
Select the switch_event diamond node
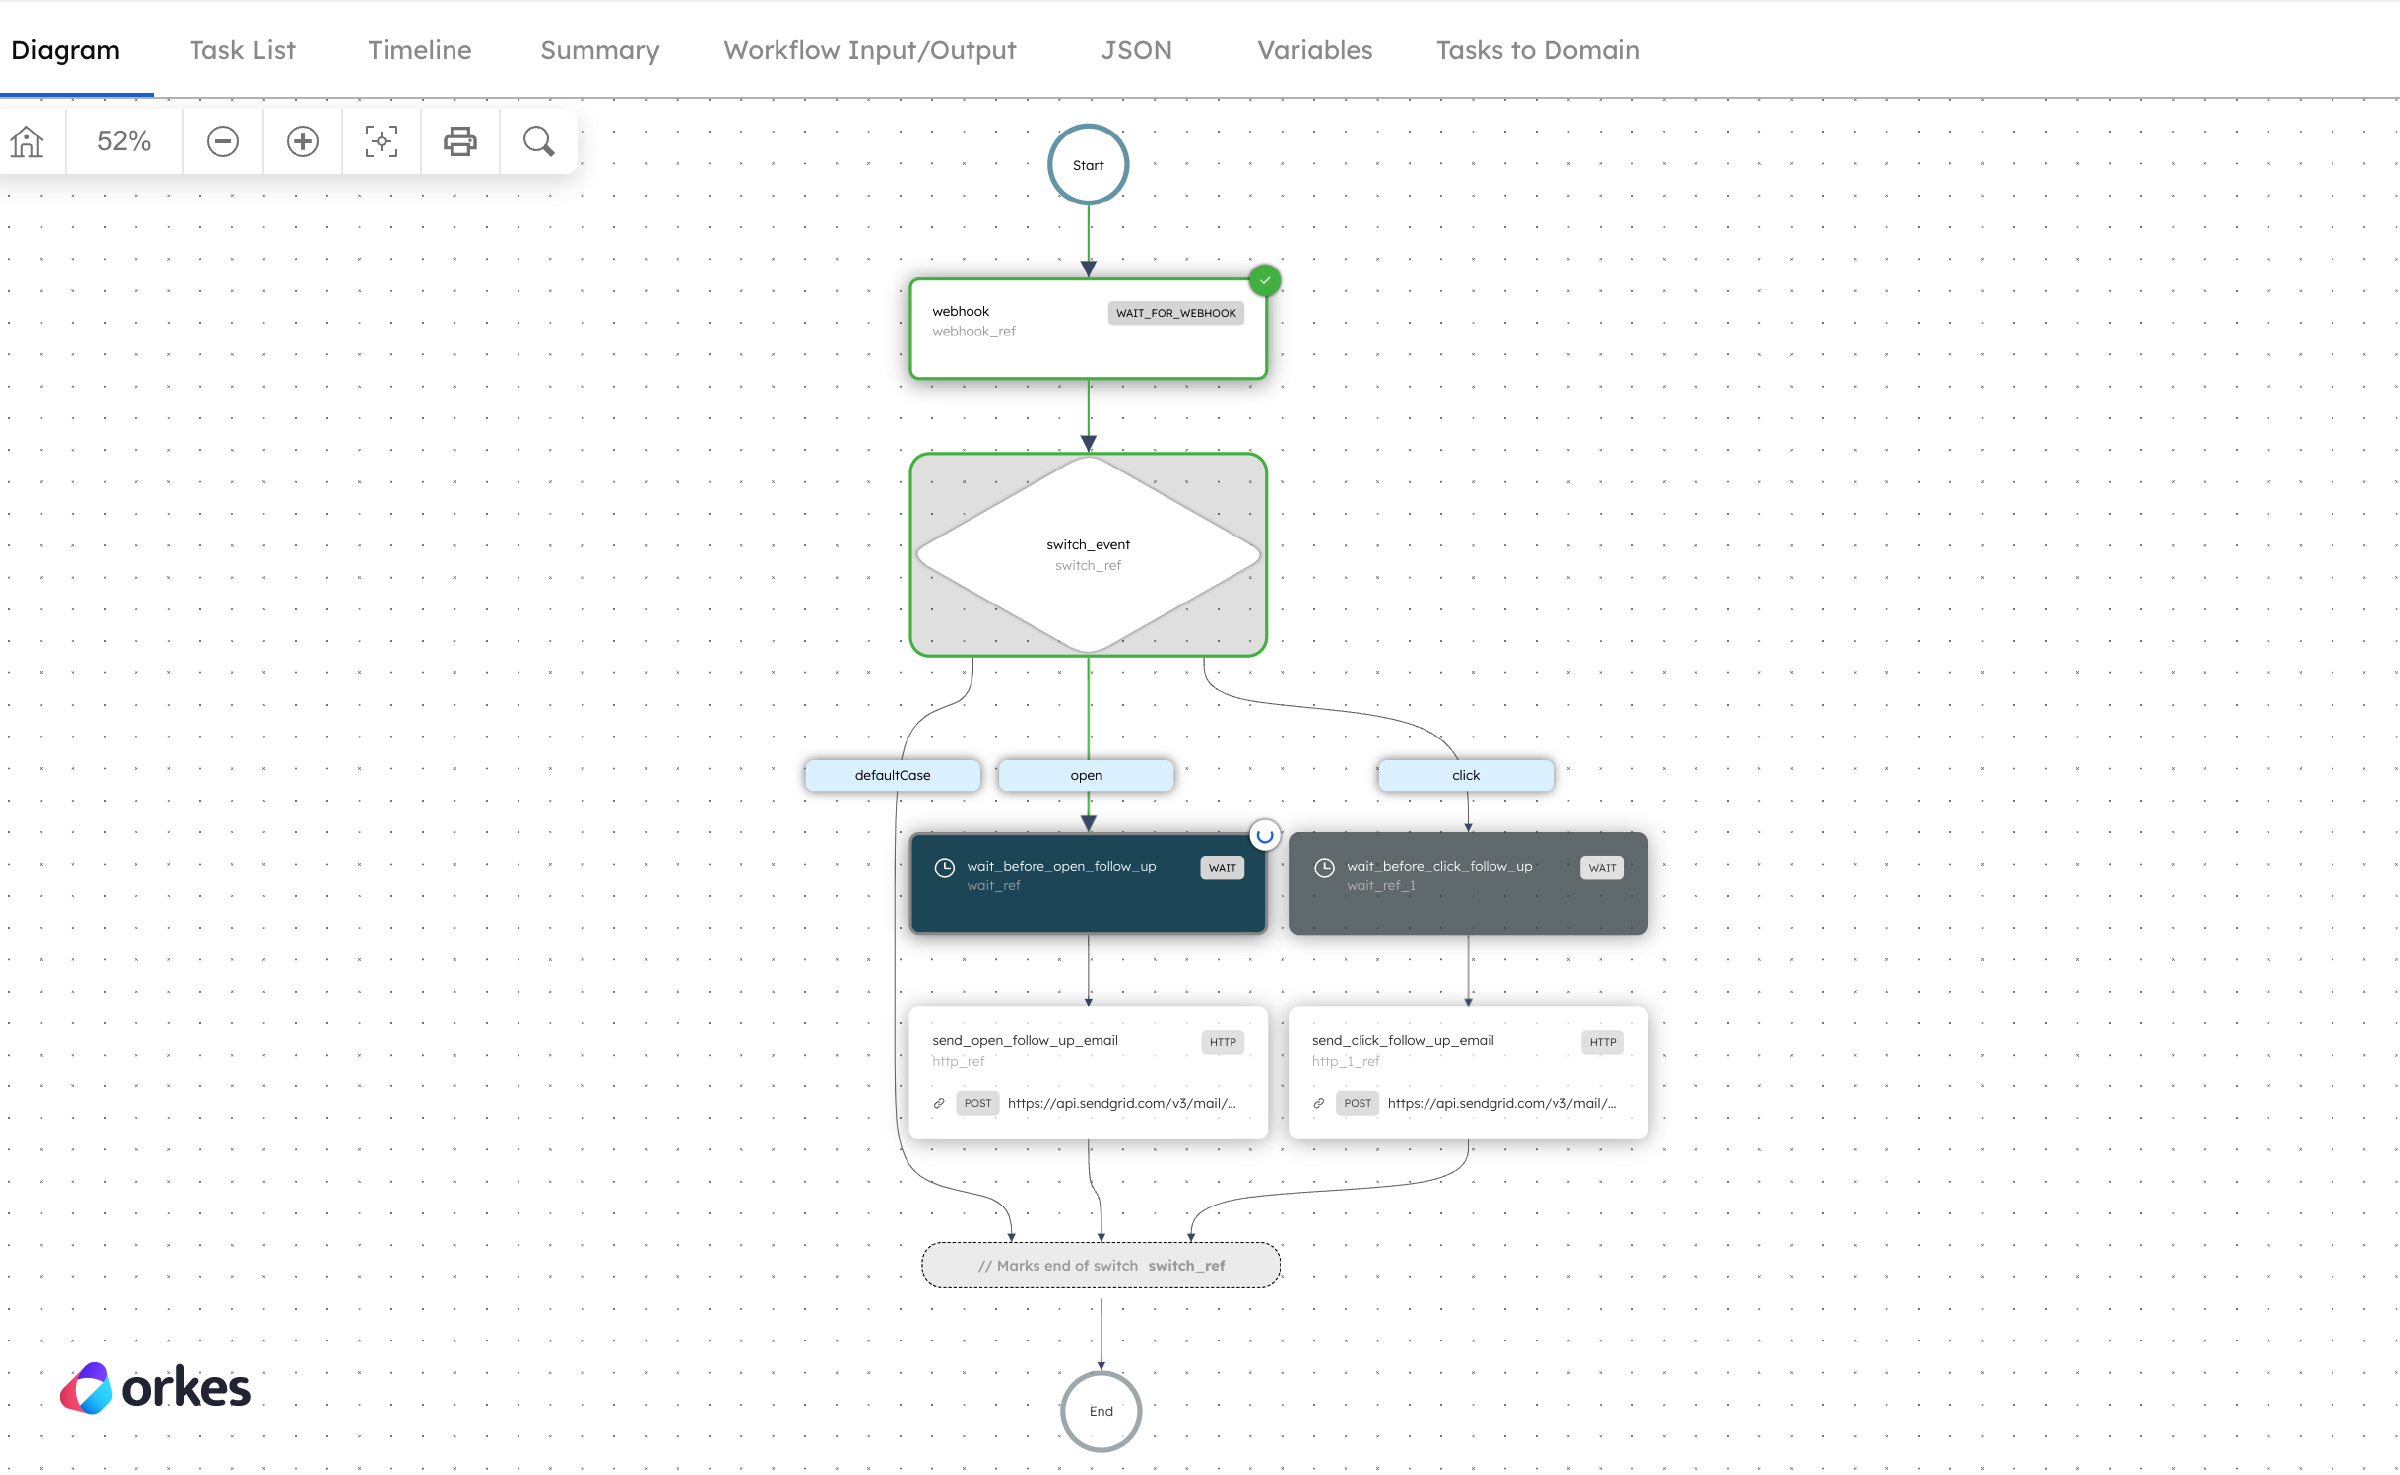coord(1087,555)
